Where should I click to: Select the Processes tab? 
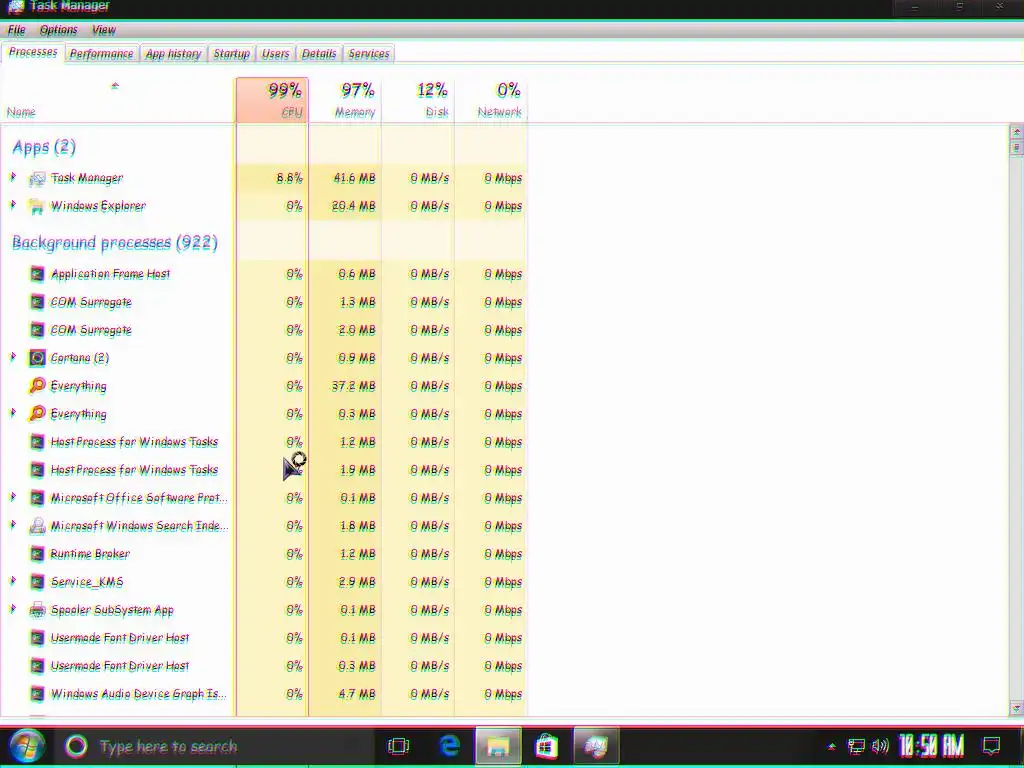point(33,52)
